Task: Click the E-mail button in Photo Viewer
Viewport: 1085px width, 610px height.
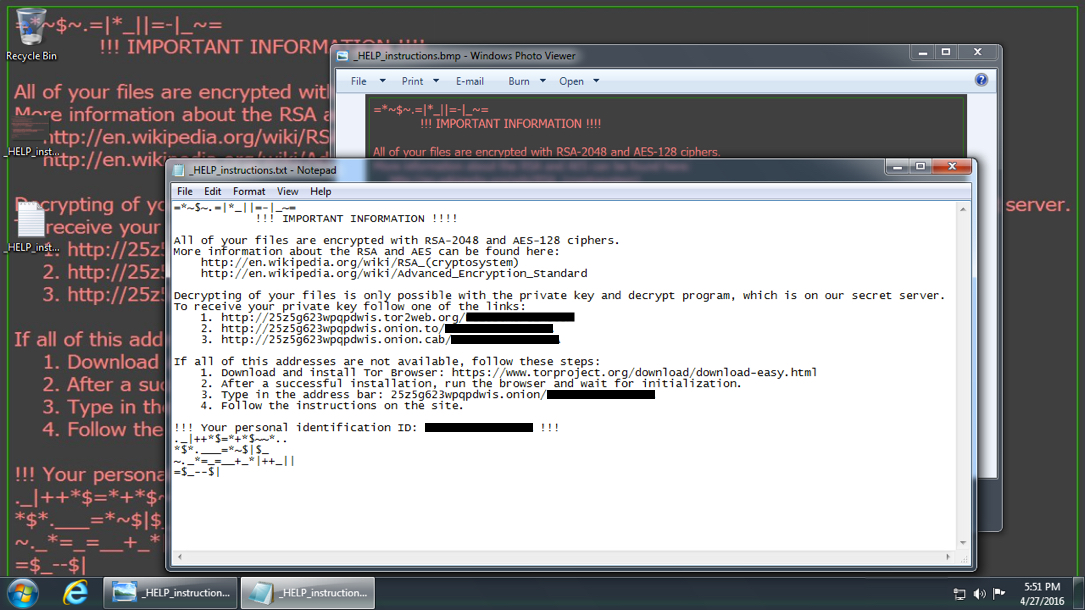Action: pyautogui.click(x=470, y=81)
